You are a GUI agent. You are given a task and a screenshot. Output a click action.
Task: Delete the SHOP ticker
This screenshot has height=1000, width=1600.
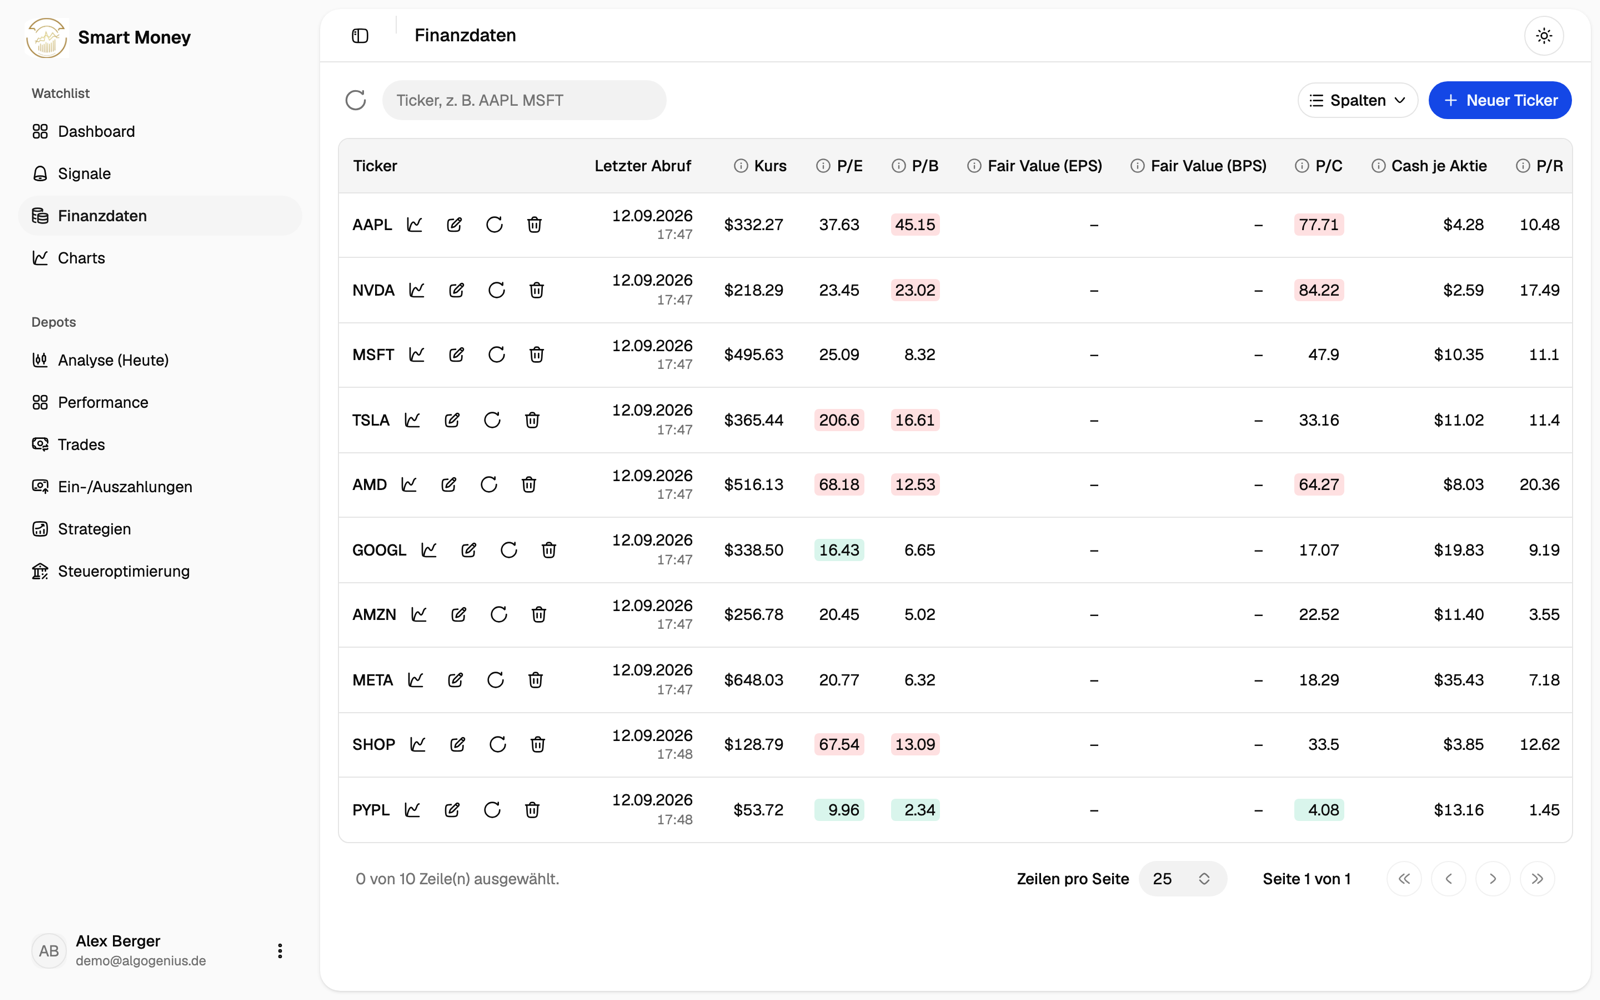[x=538, y=745]
